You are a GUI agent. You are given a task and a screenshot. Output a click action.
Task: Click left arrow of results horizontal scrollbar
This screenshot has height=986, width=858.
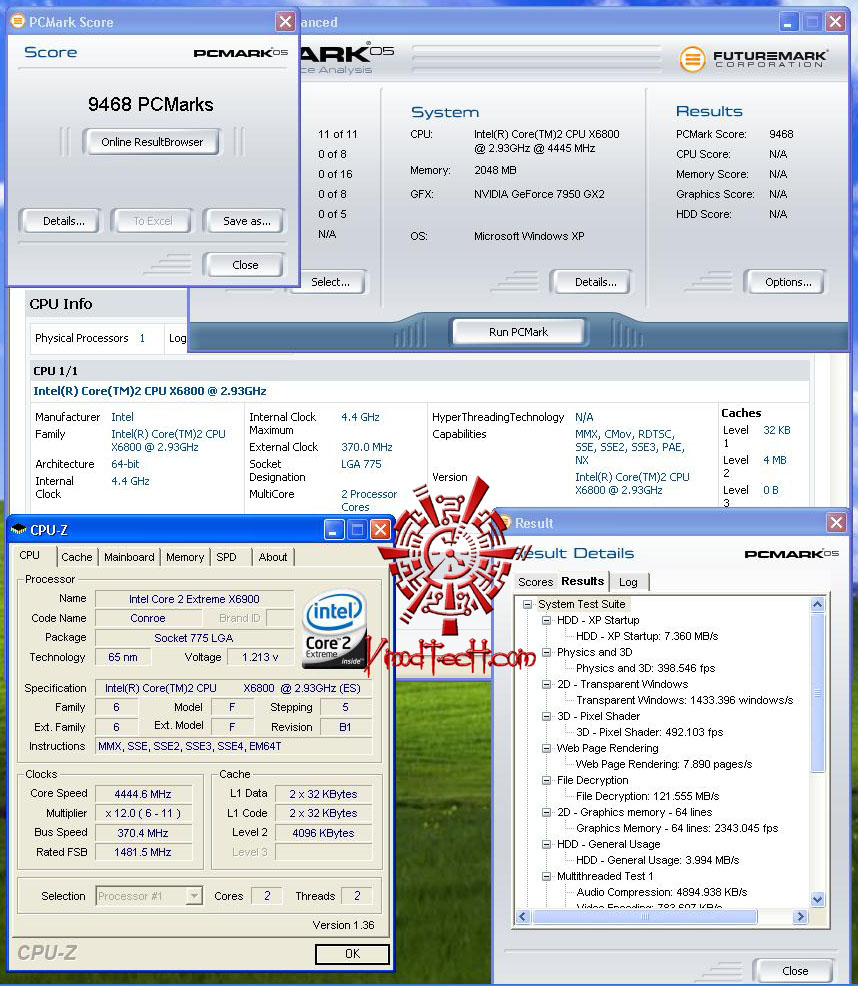pos(523,916)
